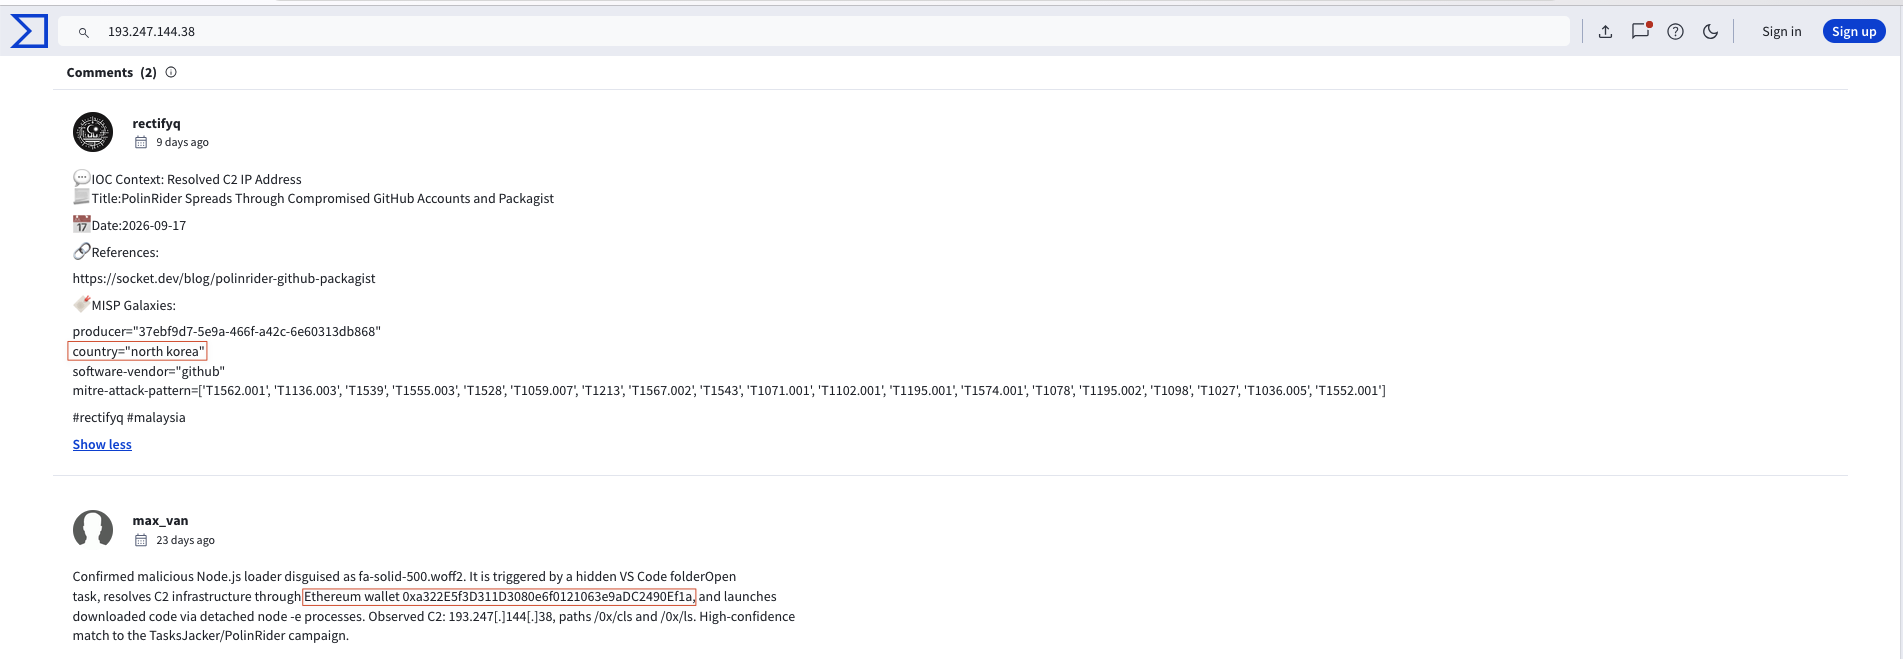Image resolution: width=1903 pixels, height=659 pixels.
Task: Click the mitre-attack-pattern list line
Action: [729, 391]
